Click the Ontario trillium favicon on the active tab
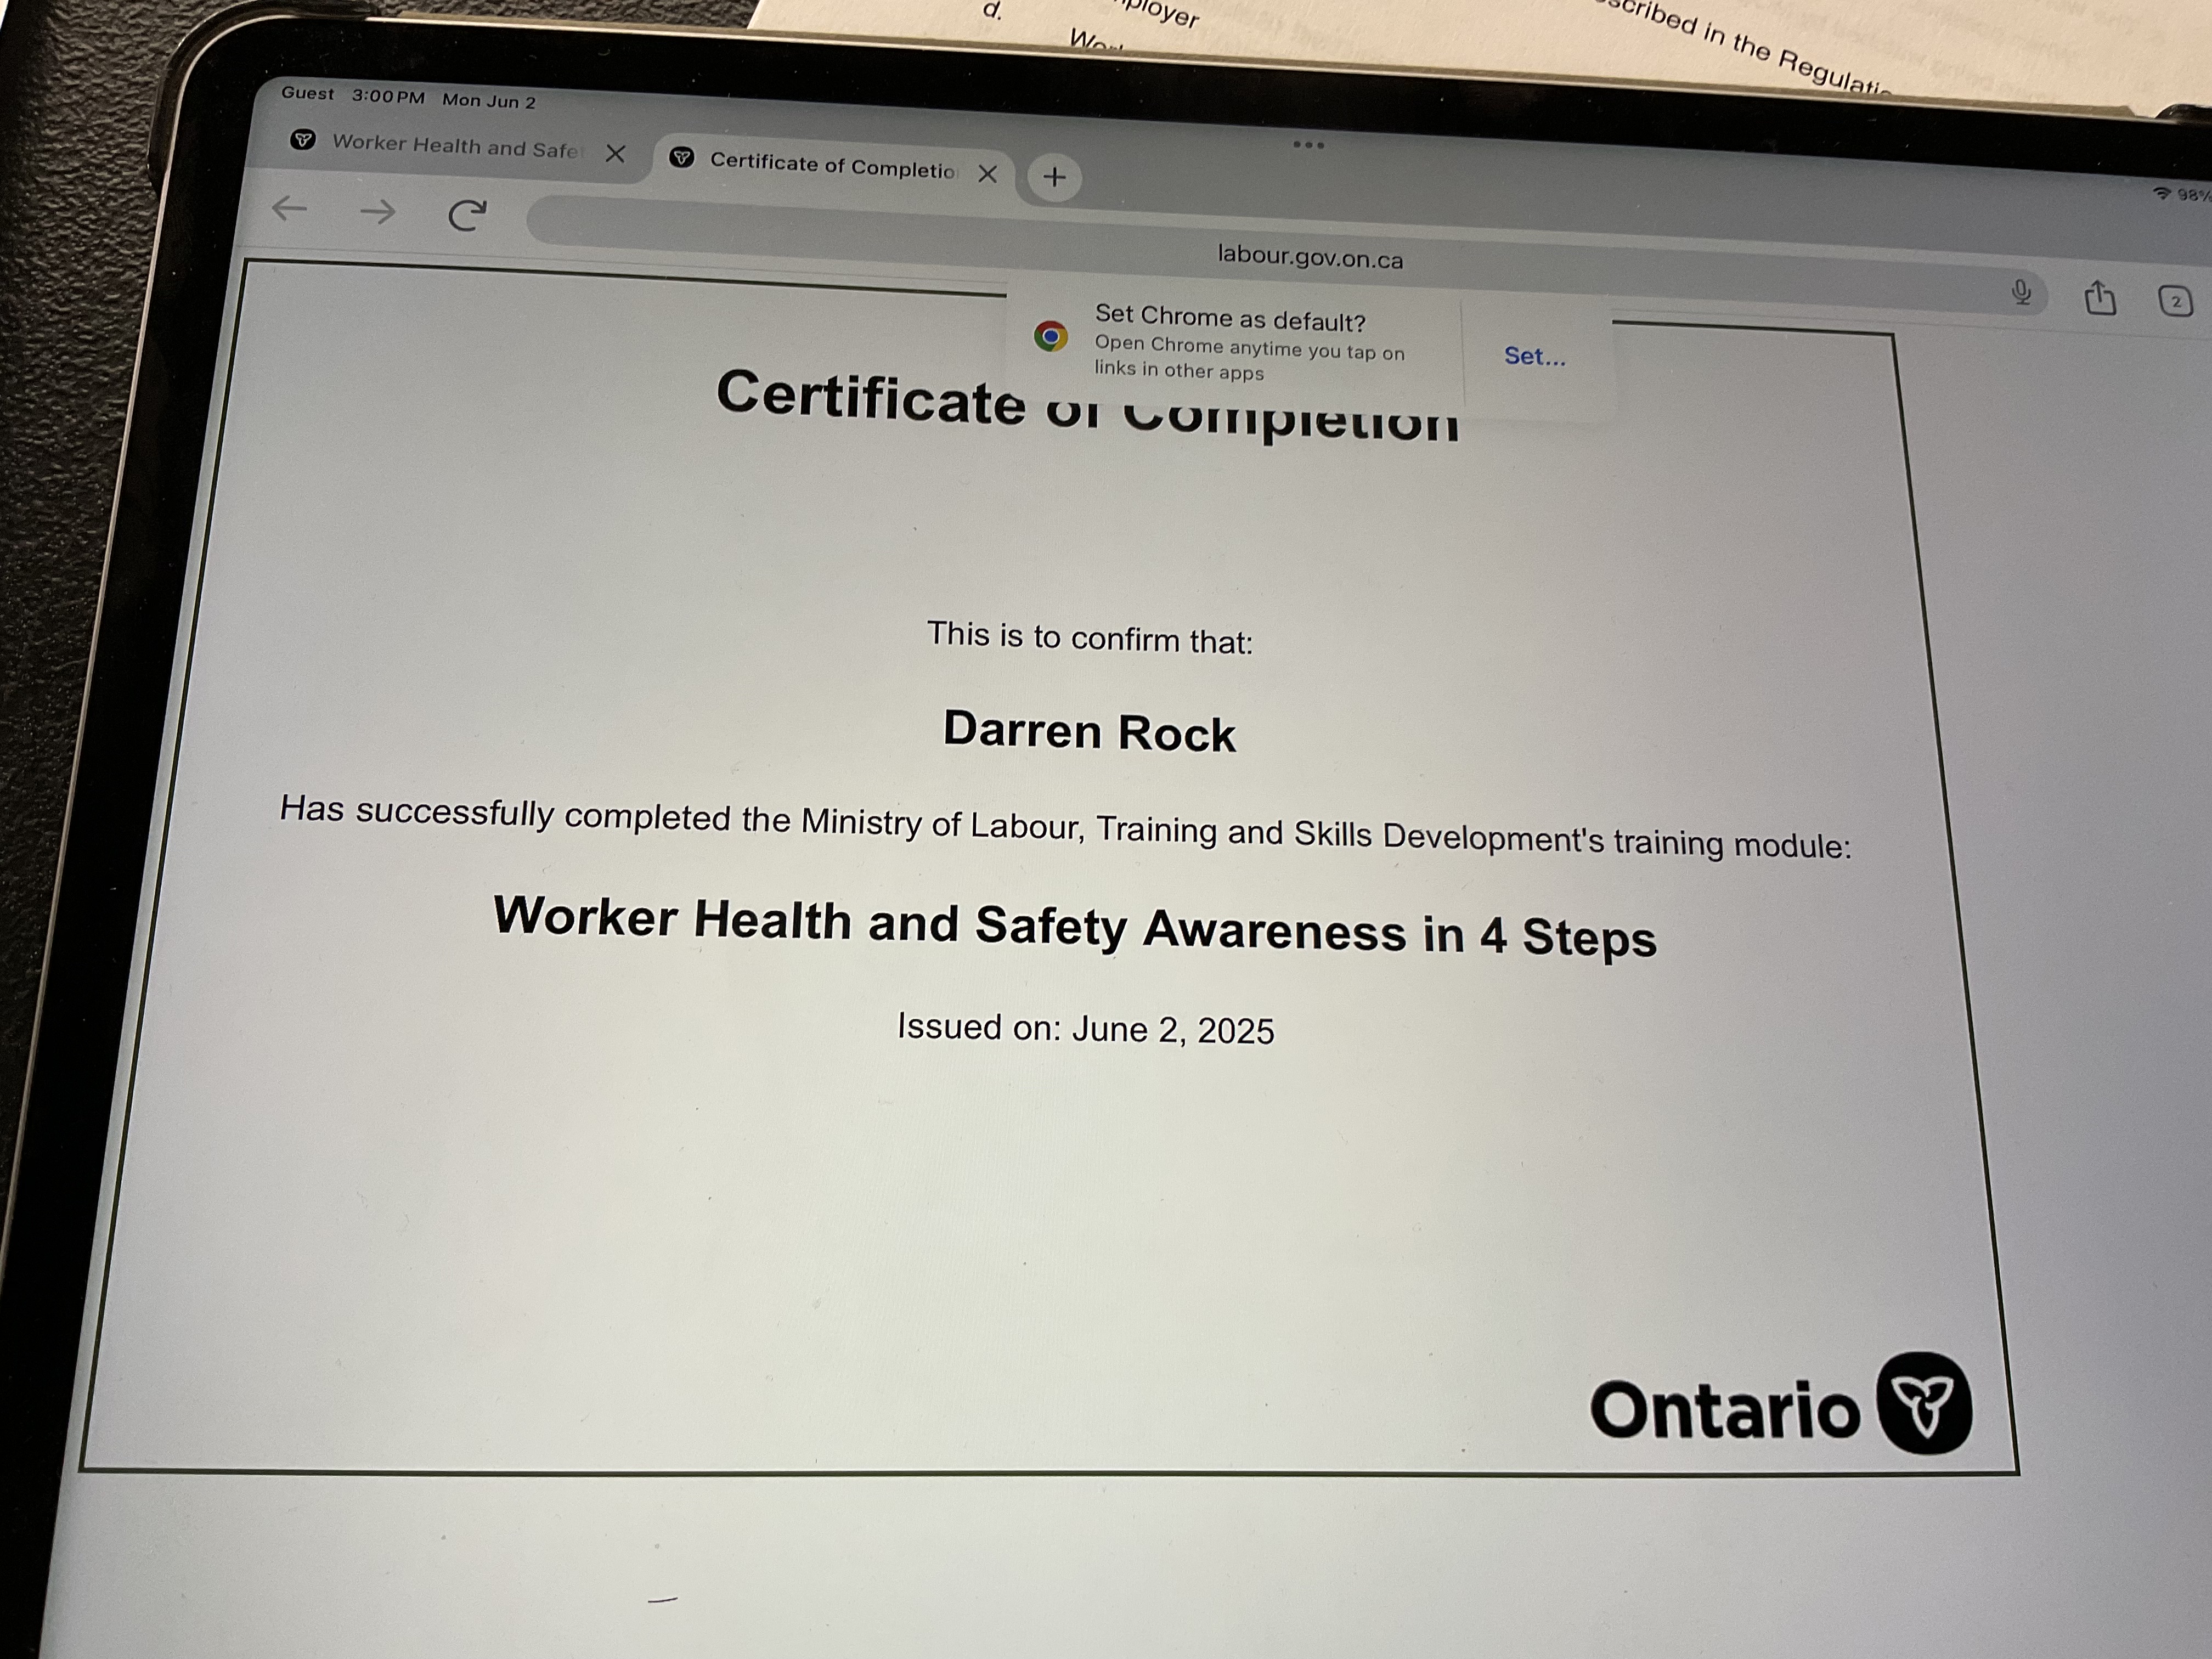Screen dimensions: 2212x1659 point(683,157)
